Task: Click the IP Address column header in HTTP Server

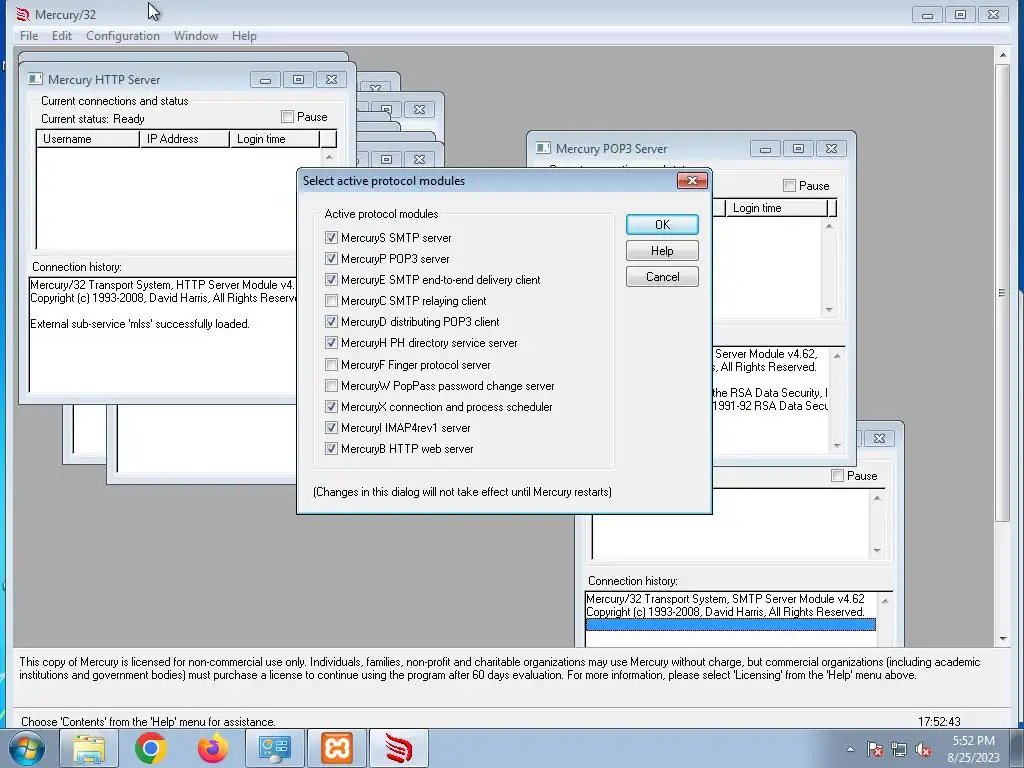Action: coord(185,138)
